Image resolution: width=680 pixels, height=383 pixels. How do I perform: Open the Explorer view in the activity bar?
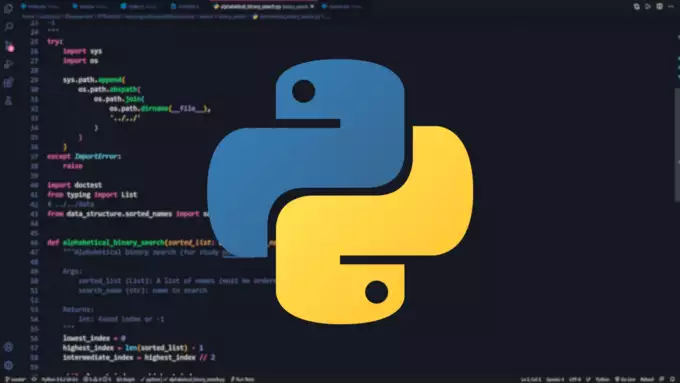(x=8, y=8)
